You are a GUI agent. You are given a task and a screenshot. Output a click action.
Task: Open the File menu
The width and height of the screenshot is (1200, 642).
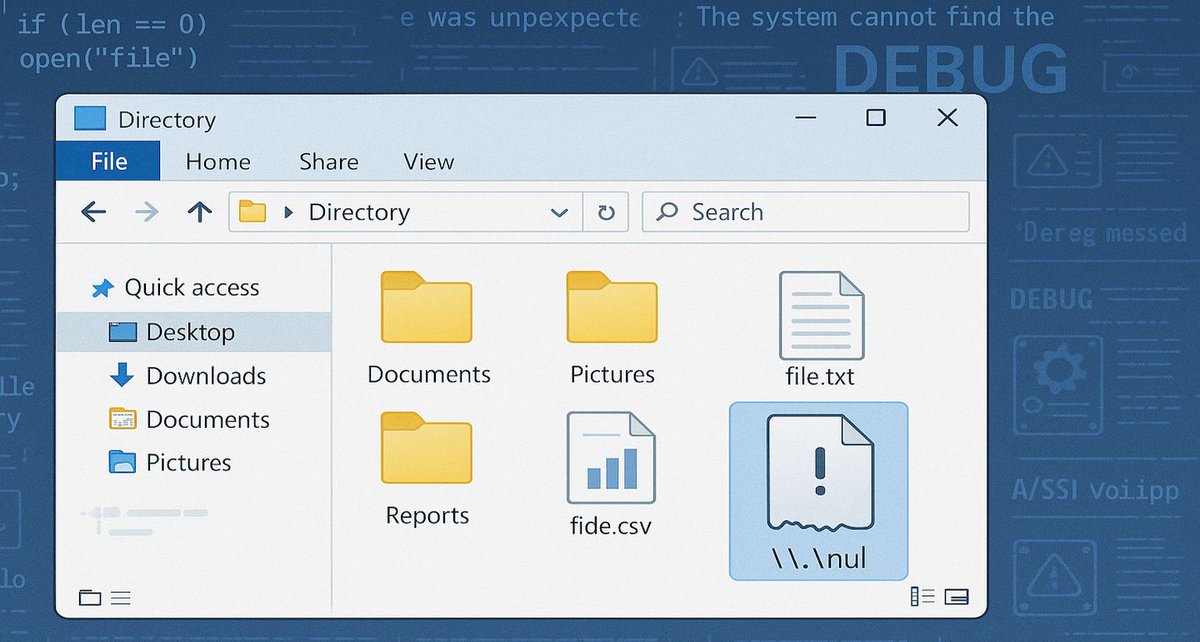(107, 160)
